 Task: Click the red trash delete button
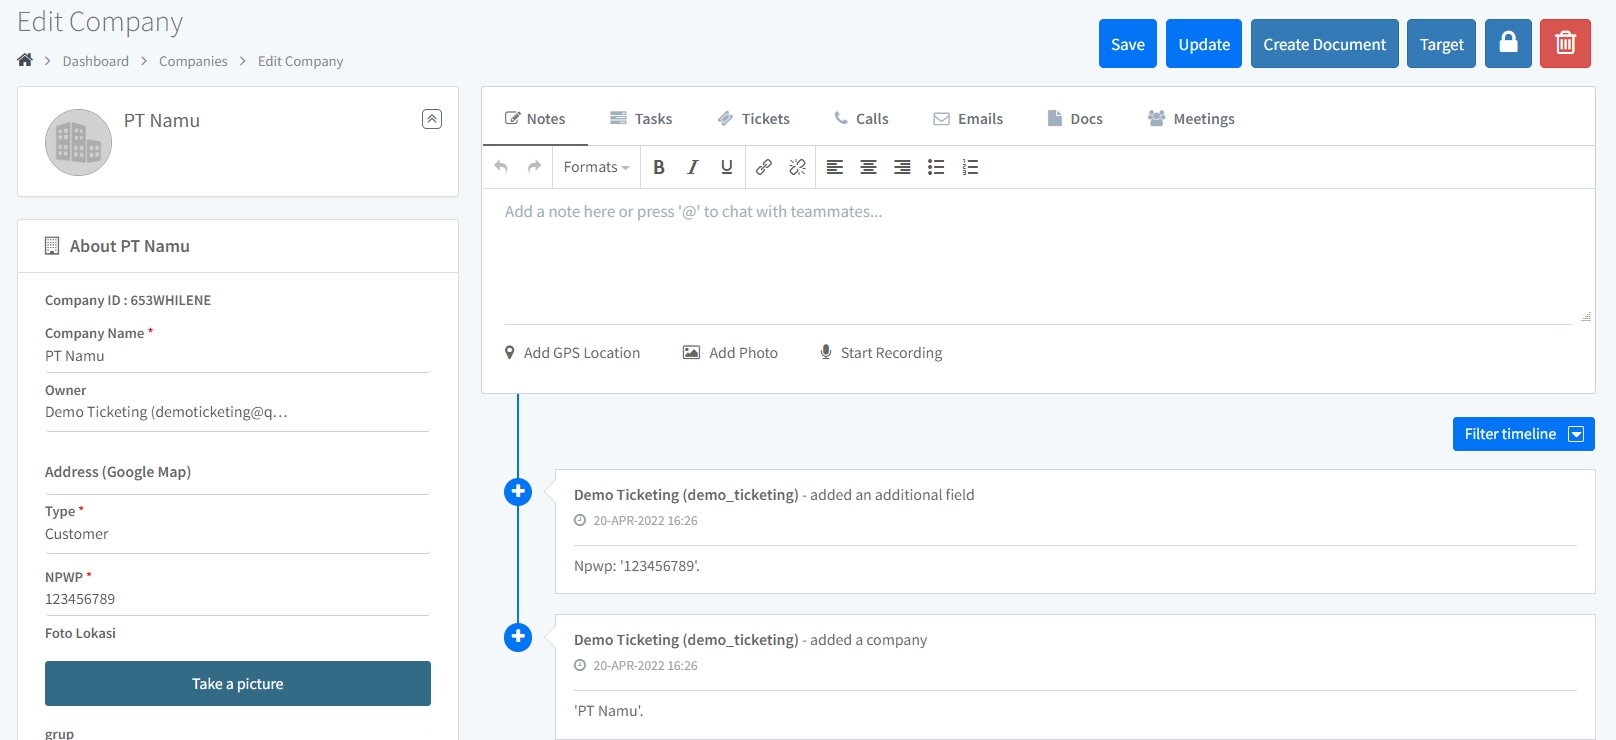(1565, 44)
